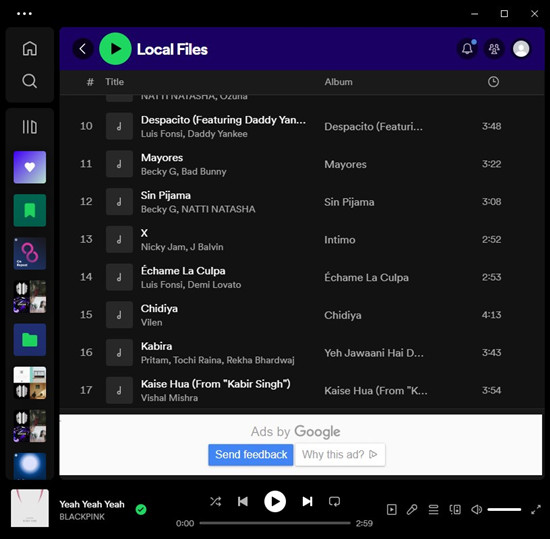The width and height of the screenshot is (550, 539).
Task: Enter full screen with expand arrows
Action: coord(536,510)
